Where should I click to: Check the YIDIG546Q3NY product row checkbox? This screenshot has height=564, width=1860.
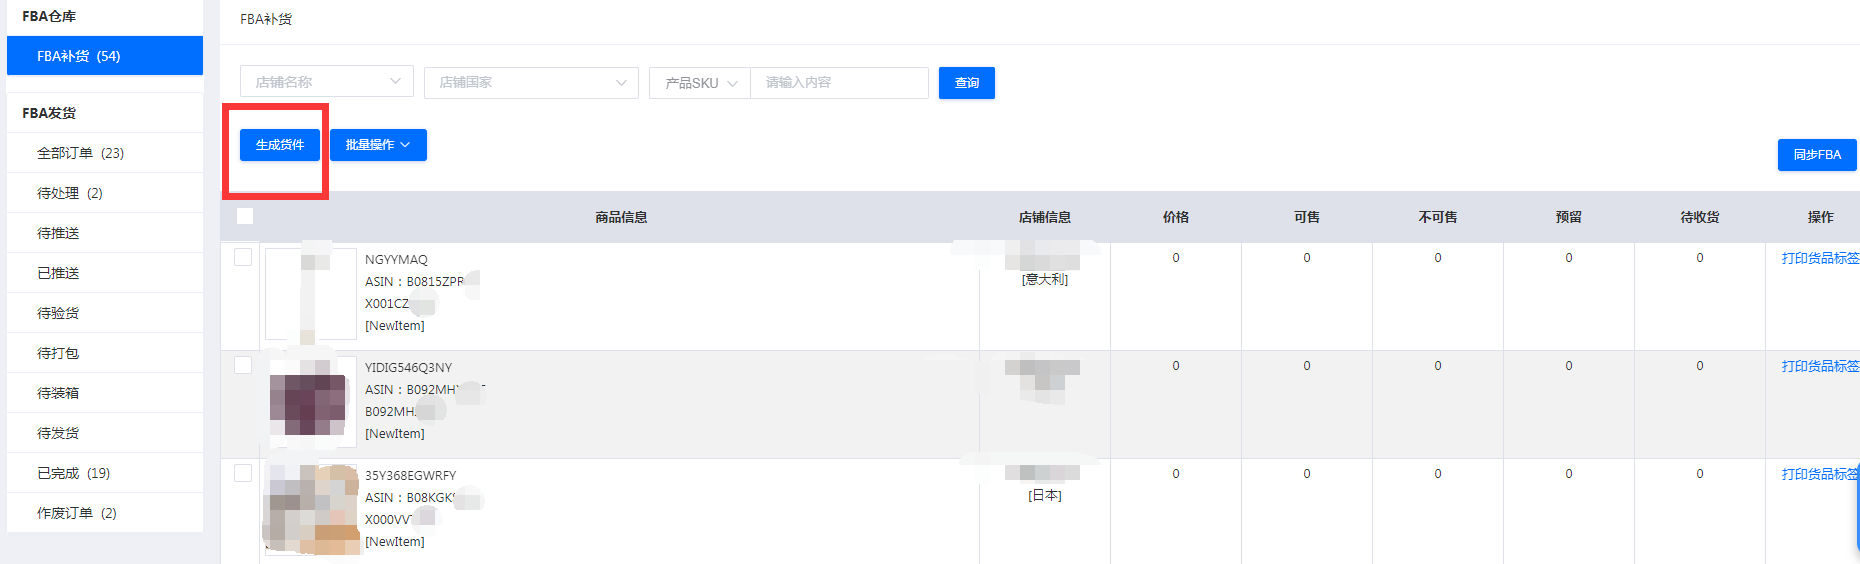243,365
